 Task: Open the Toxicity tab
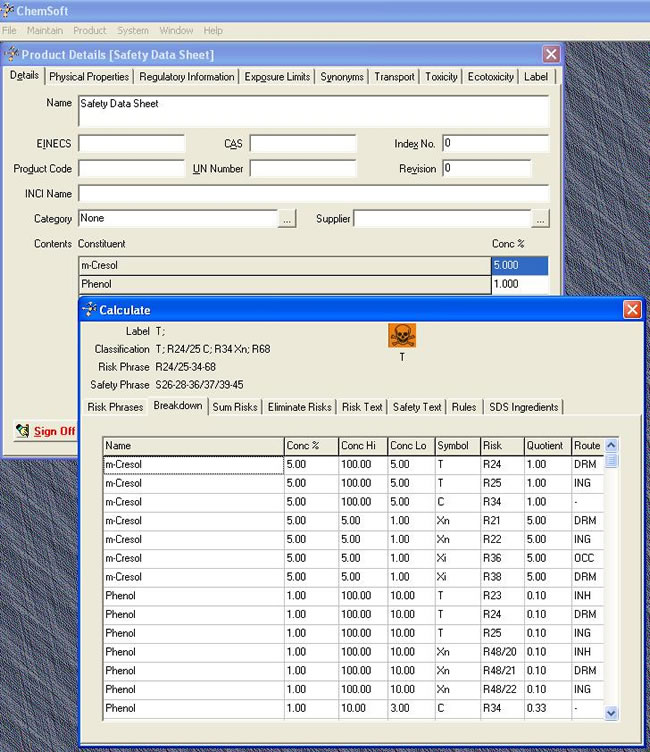click(x=441, y=77)
